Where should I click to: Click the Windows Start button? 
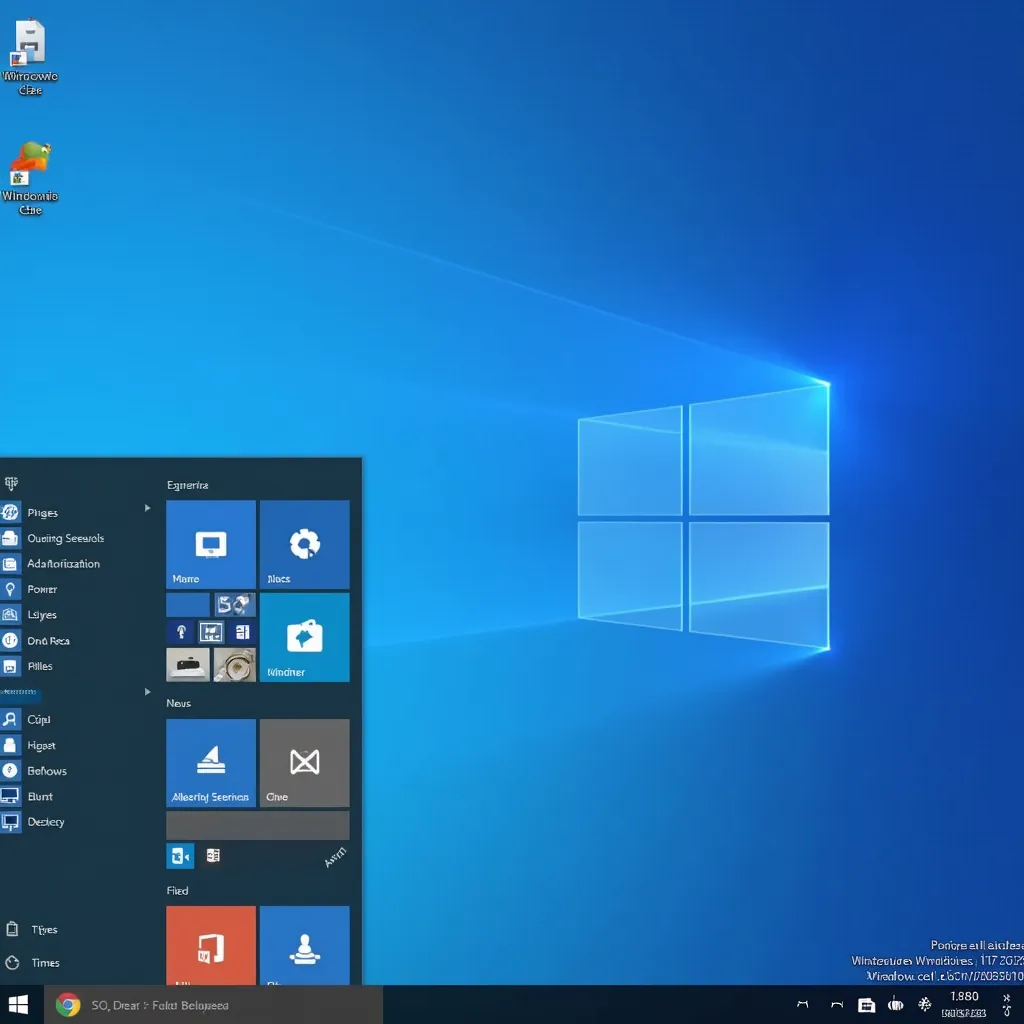point(19,1004)
